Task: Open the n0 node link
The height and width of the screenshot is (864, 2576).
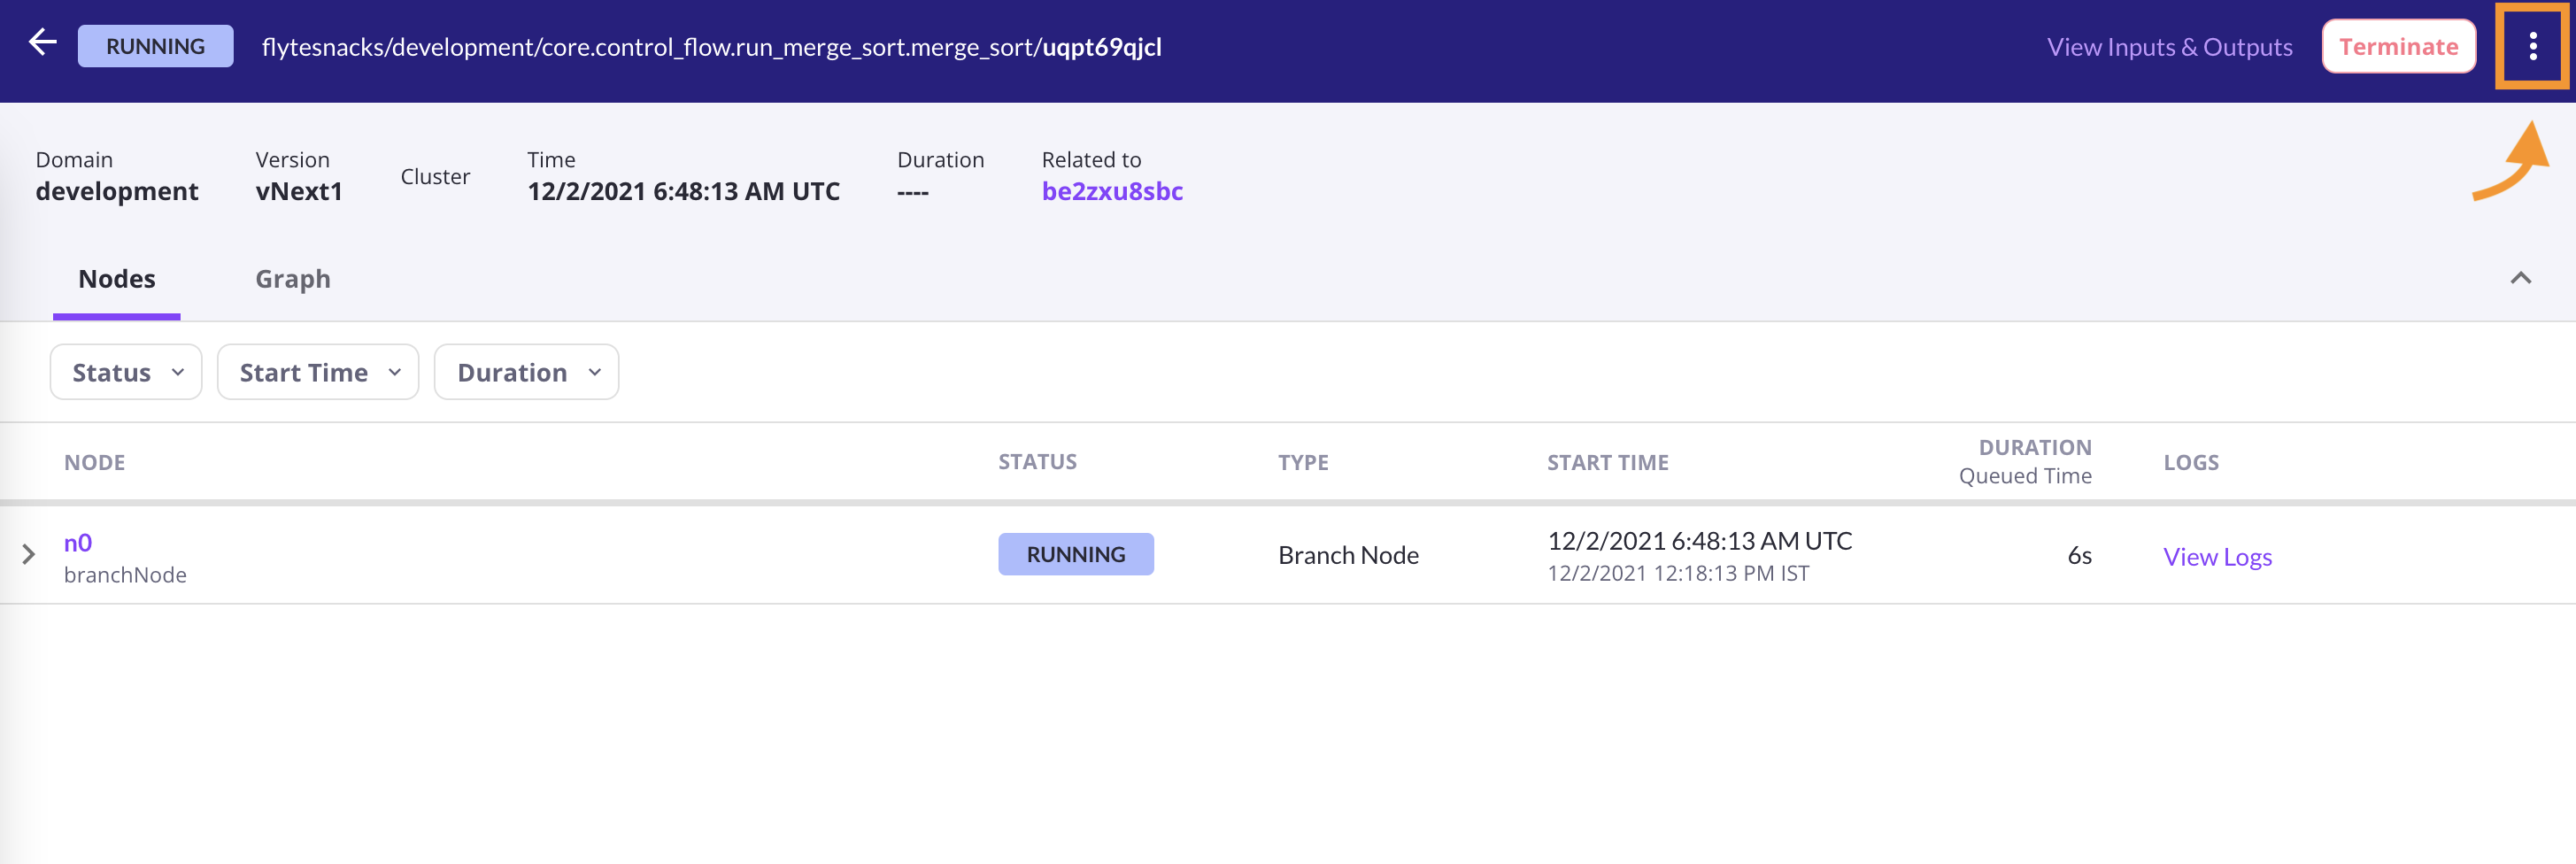Action: pyautogui.click(x=78, y=542)
